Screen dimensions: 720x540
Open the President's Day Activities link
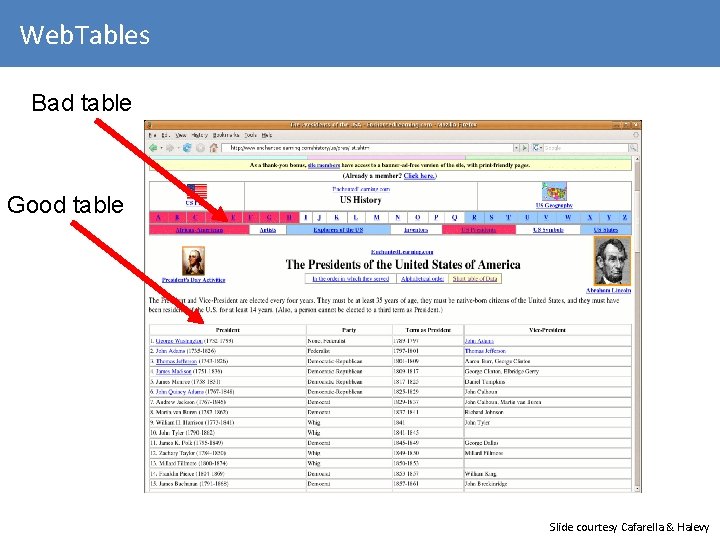pyautogui.click(x=193, y=280)
